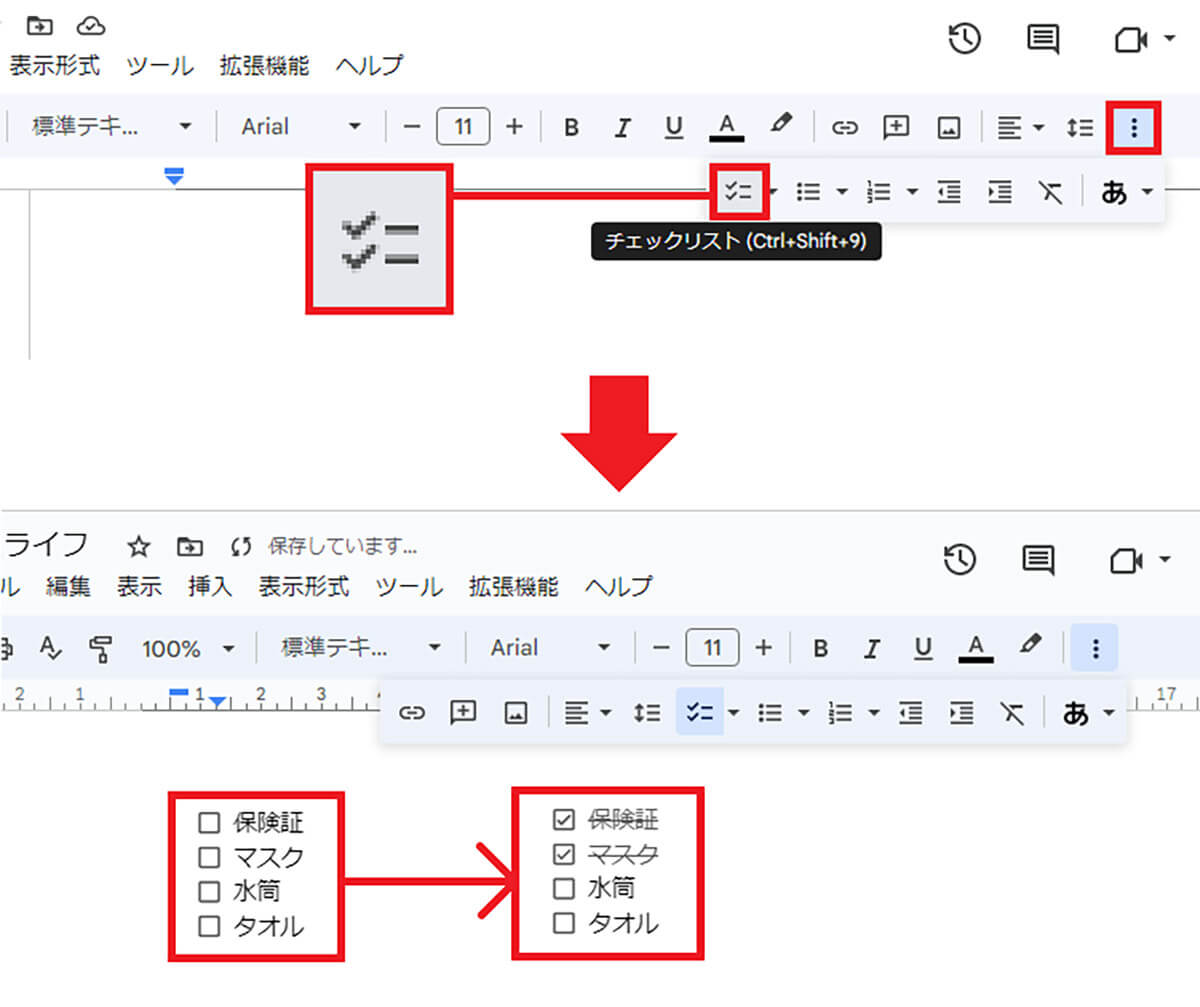Open version history clock in upper screenshot
This screenshot has width=1200, height=1007.
pos(965,39)
